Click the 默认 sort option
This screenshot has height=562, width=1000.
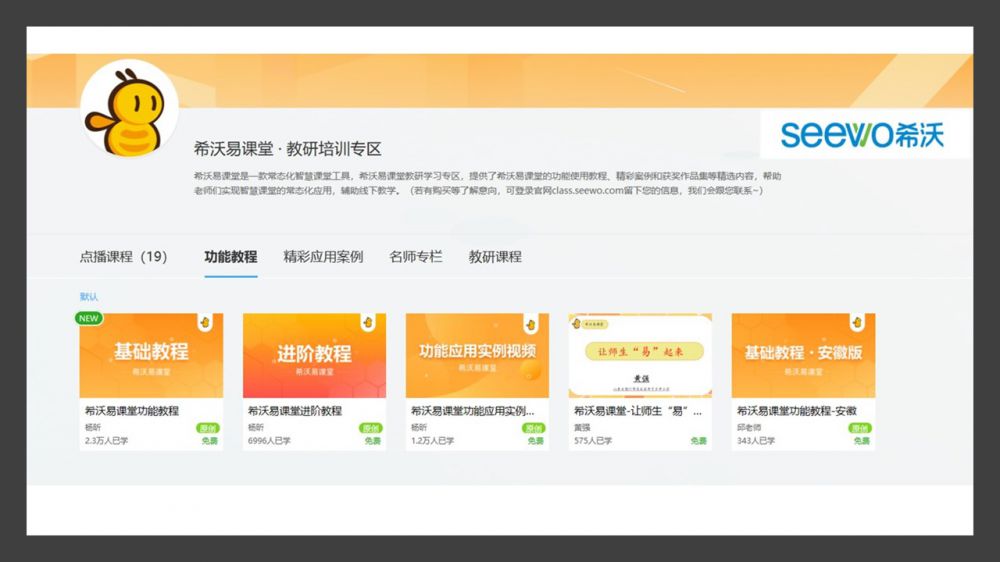coord(89,297)
